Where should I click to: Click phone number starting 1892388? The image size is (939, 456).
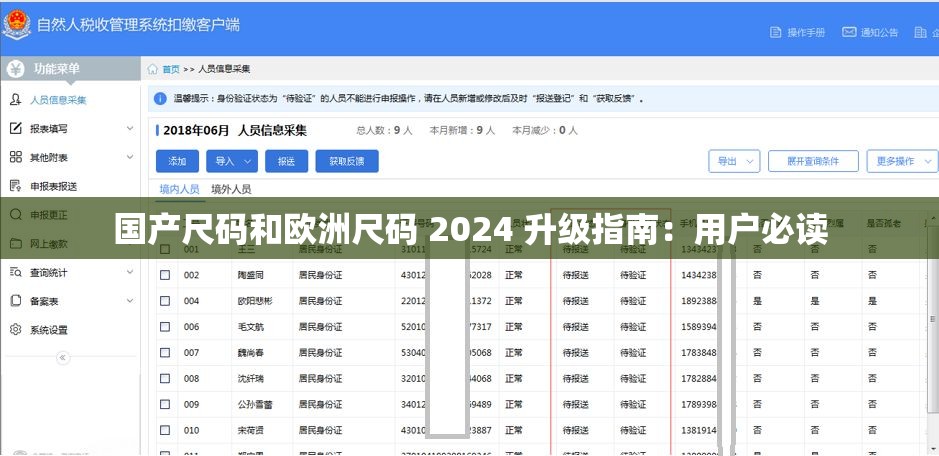point(699,301)
